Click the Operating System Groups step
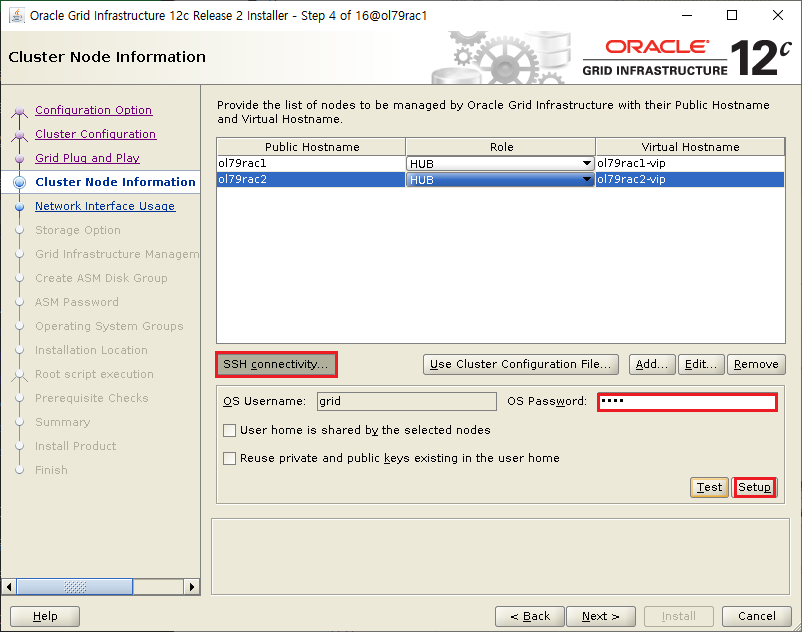Screen dimensions: 802x632 109,326
